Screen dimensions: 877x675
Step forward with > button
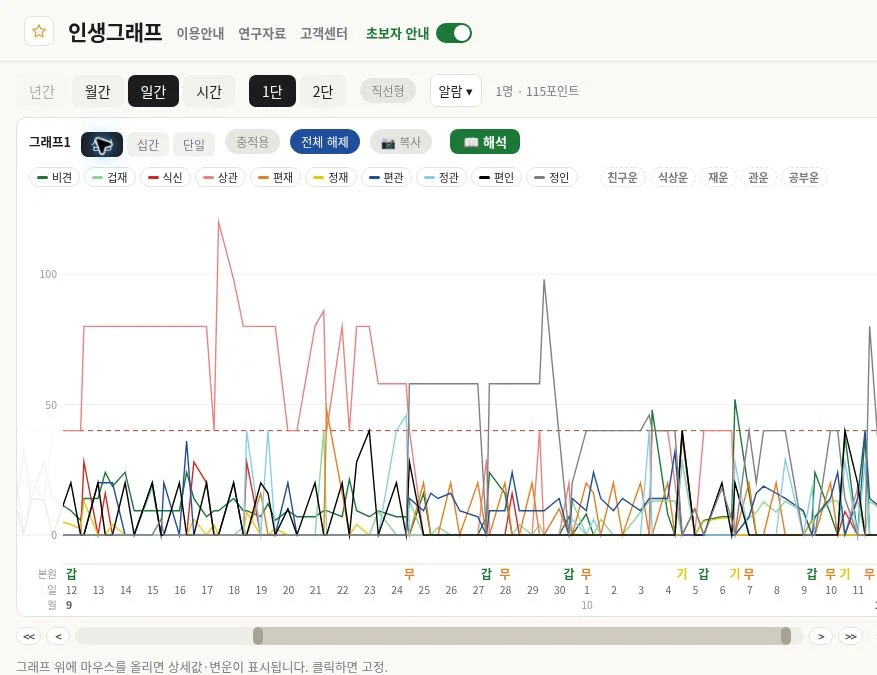click(821, 636)
